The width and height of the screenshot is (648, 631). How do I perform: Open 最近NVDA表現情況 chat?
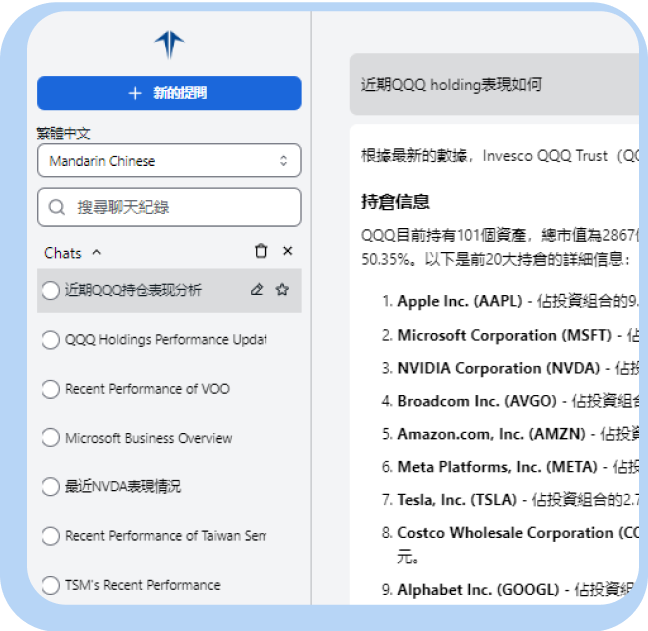pyautogui.click(x=123, y=486)
